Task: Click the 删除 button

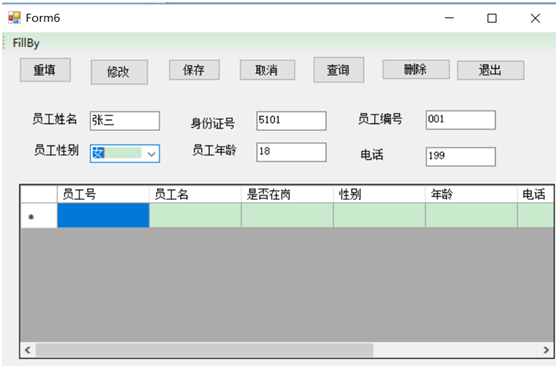Action: [x=416, y=69]
